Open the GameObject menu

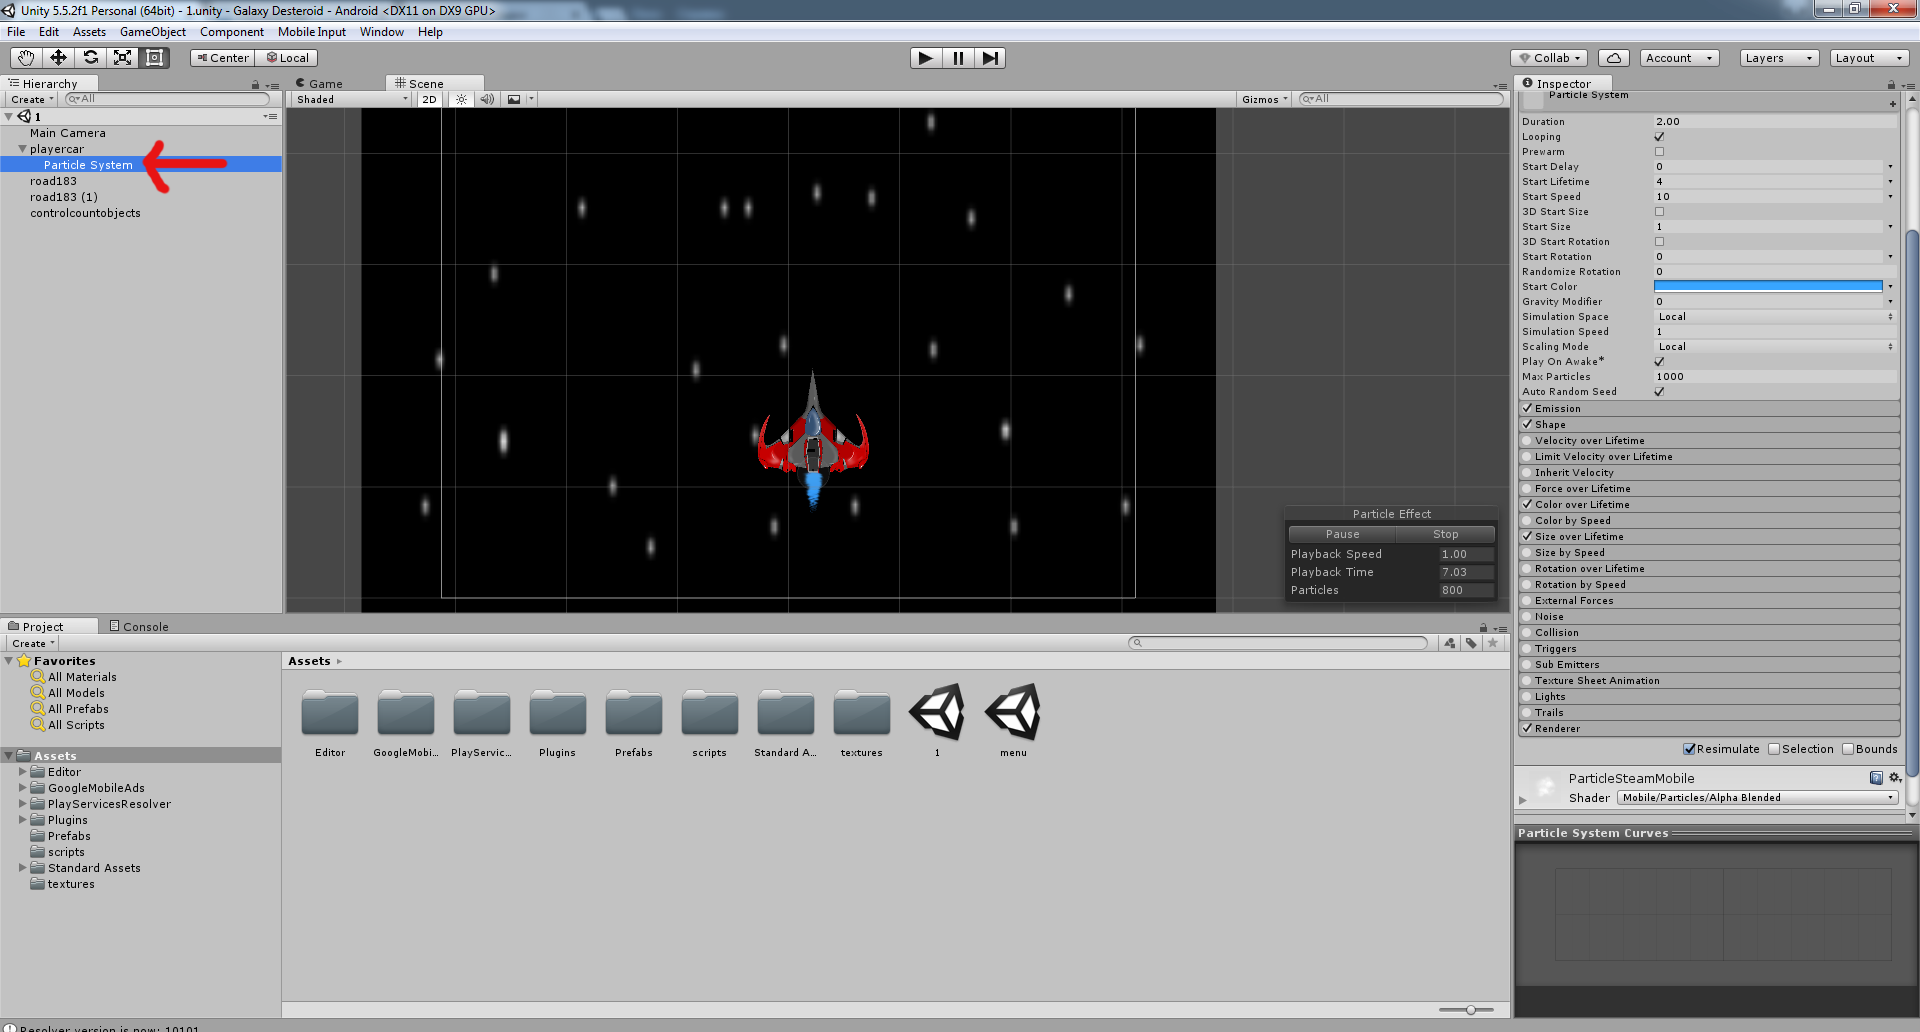(x=153, y=31)
